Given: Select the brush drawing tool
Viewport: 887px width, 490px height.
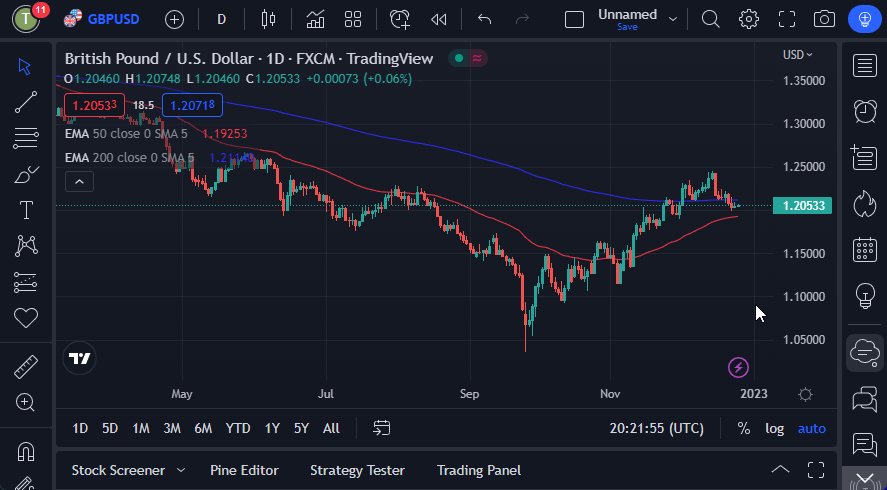Looking at the screenshot, I should [25, 174].
